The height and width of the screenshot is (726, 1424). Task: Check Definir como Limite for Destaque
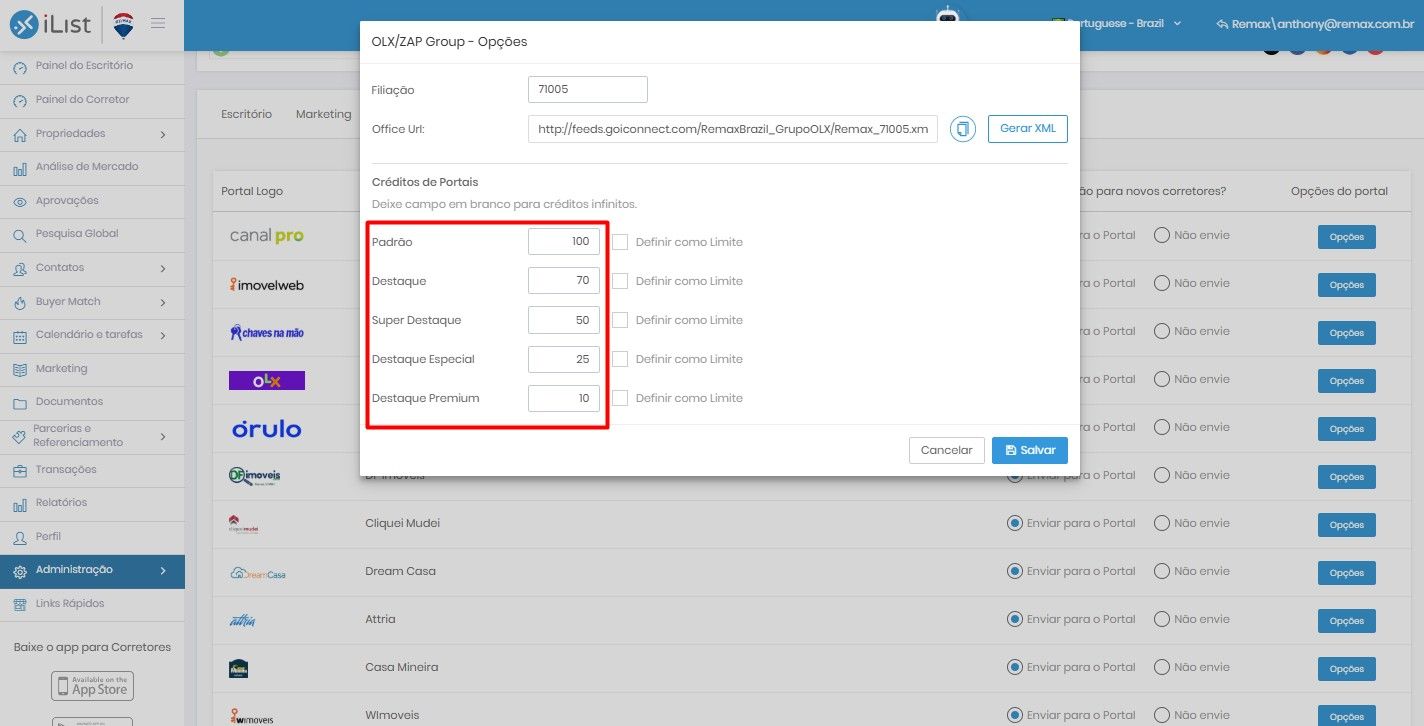[620, 281]
